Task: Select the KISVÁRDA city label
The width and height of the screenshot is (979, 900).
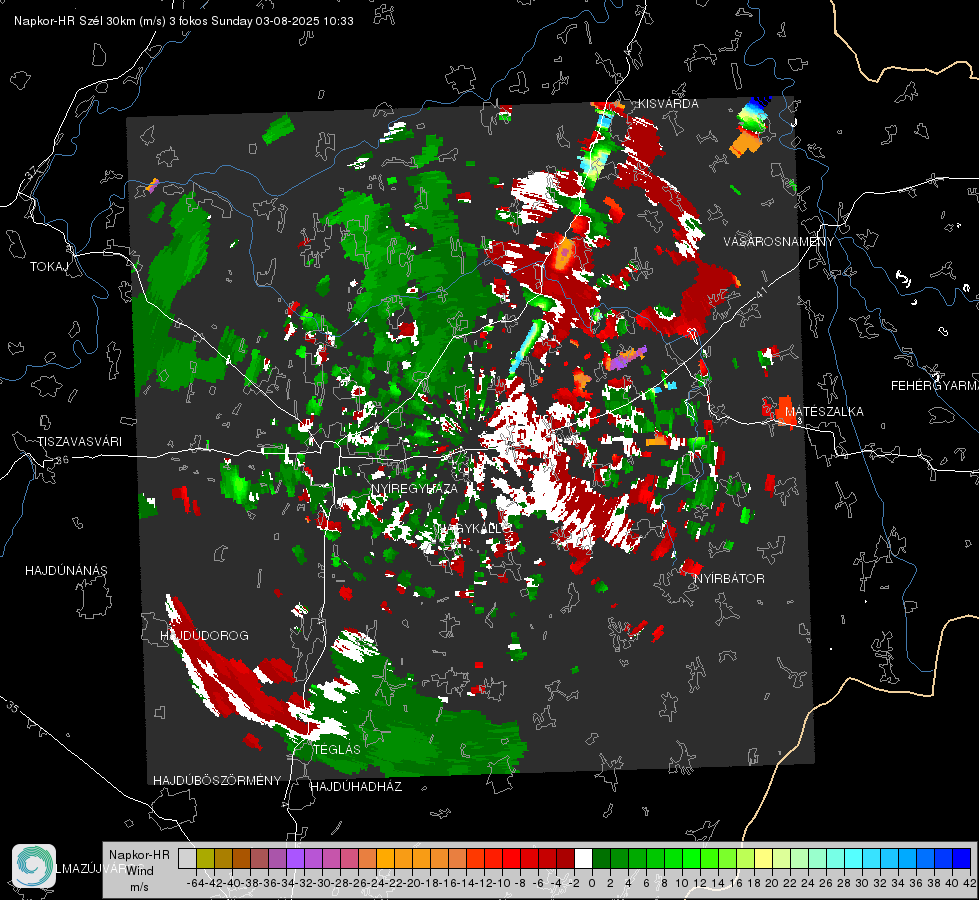Action: tap(668, 104)
